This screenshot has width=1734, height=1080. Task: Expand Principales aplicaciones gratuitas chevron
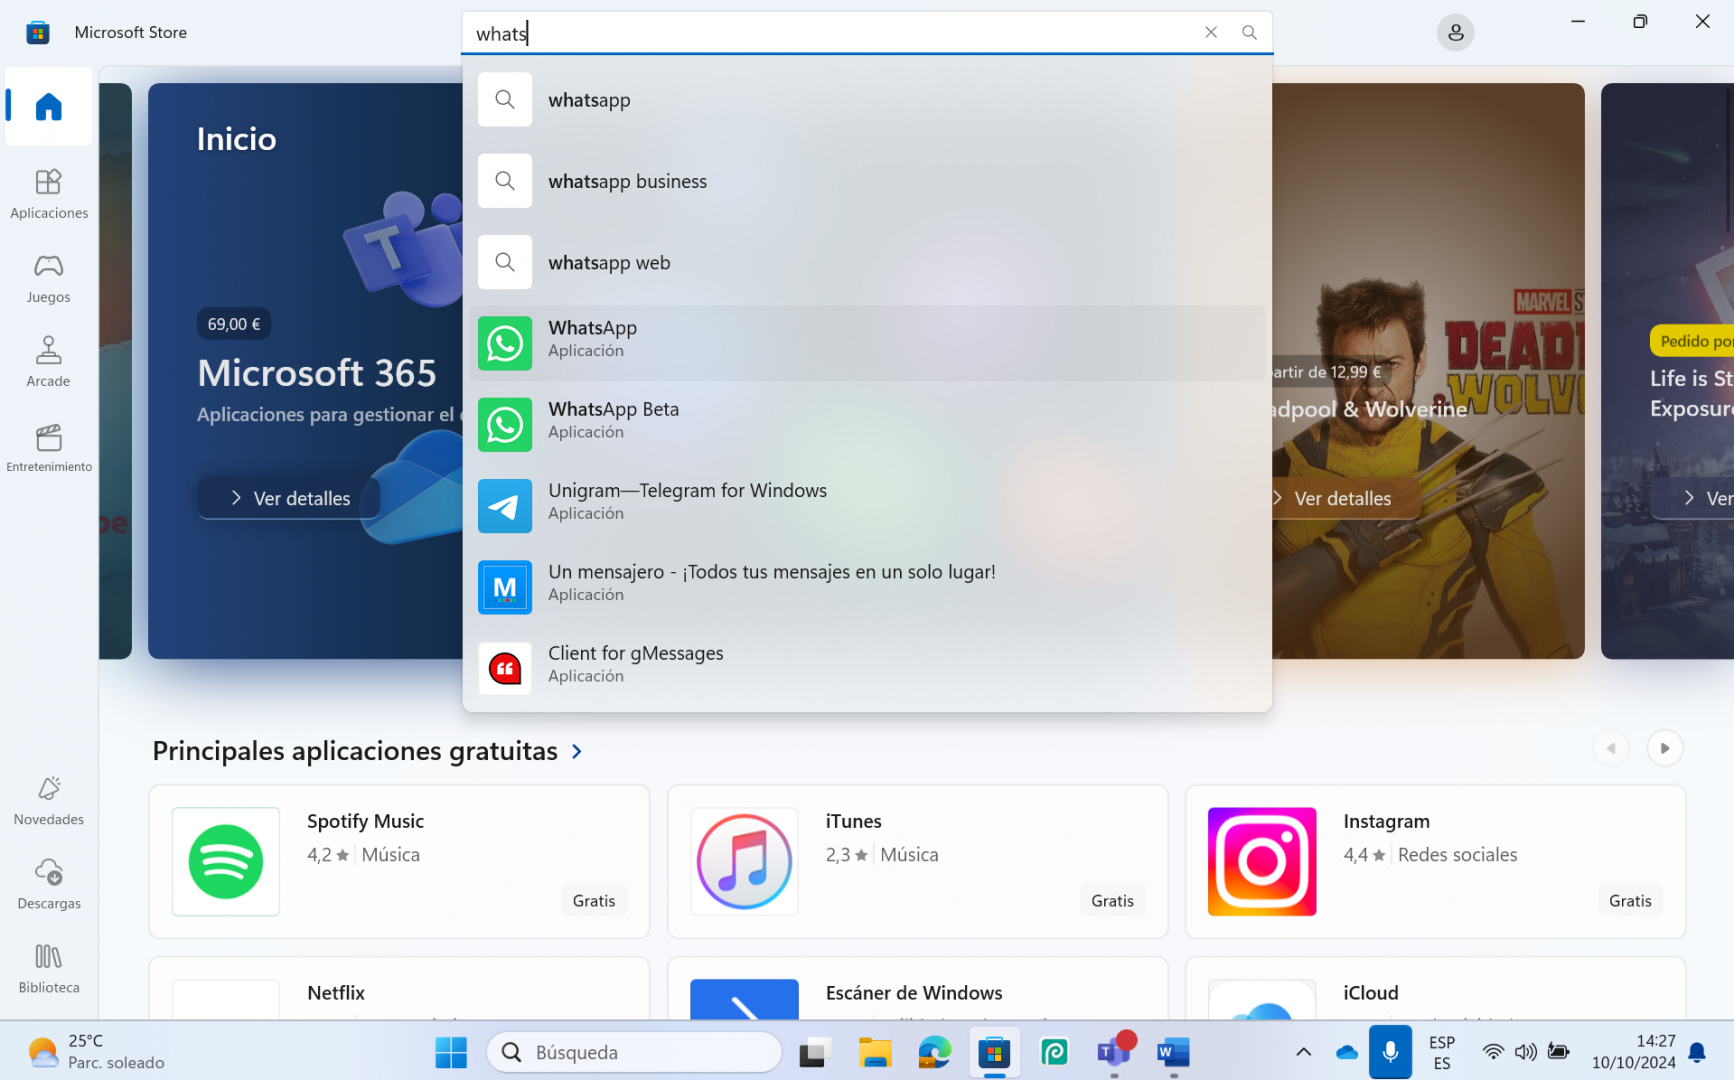point(577,751)
